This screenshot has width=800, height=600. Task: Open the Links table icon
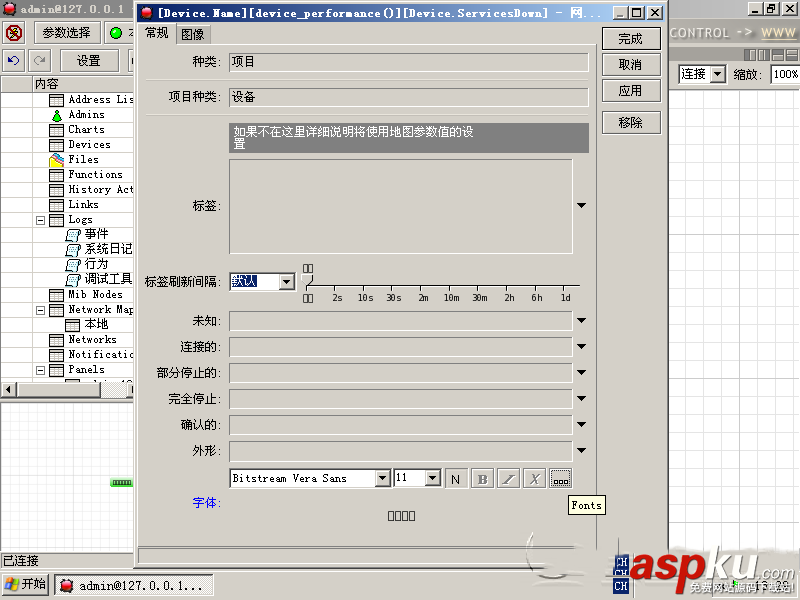56,205
